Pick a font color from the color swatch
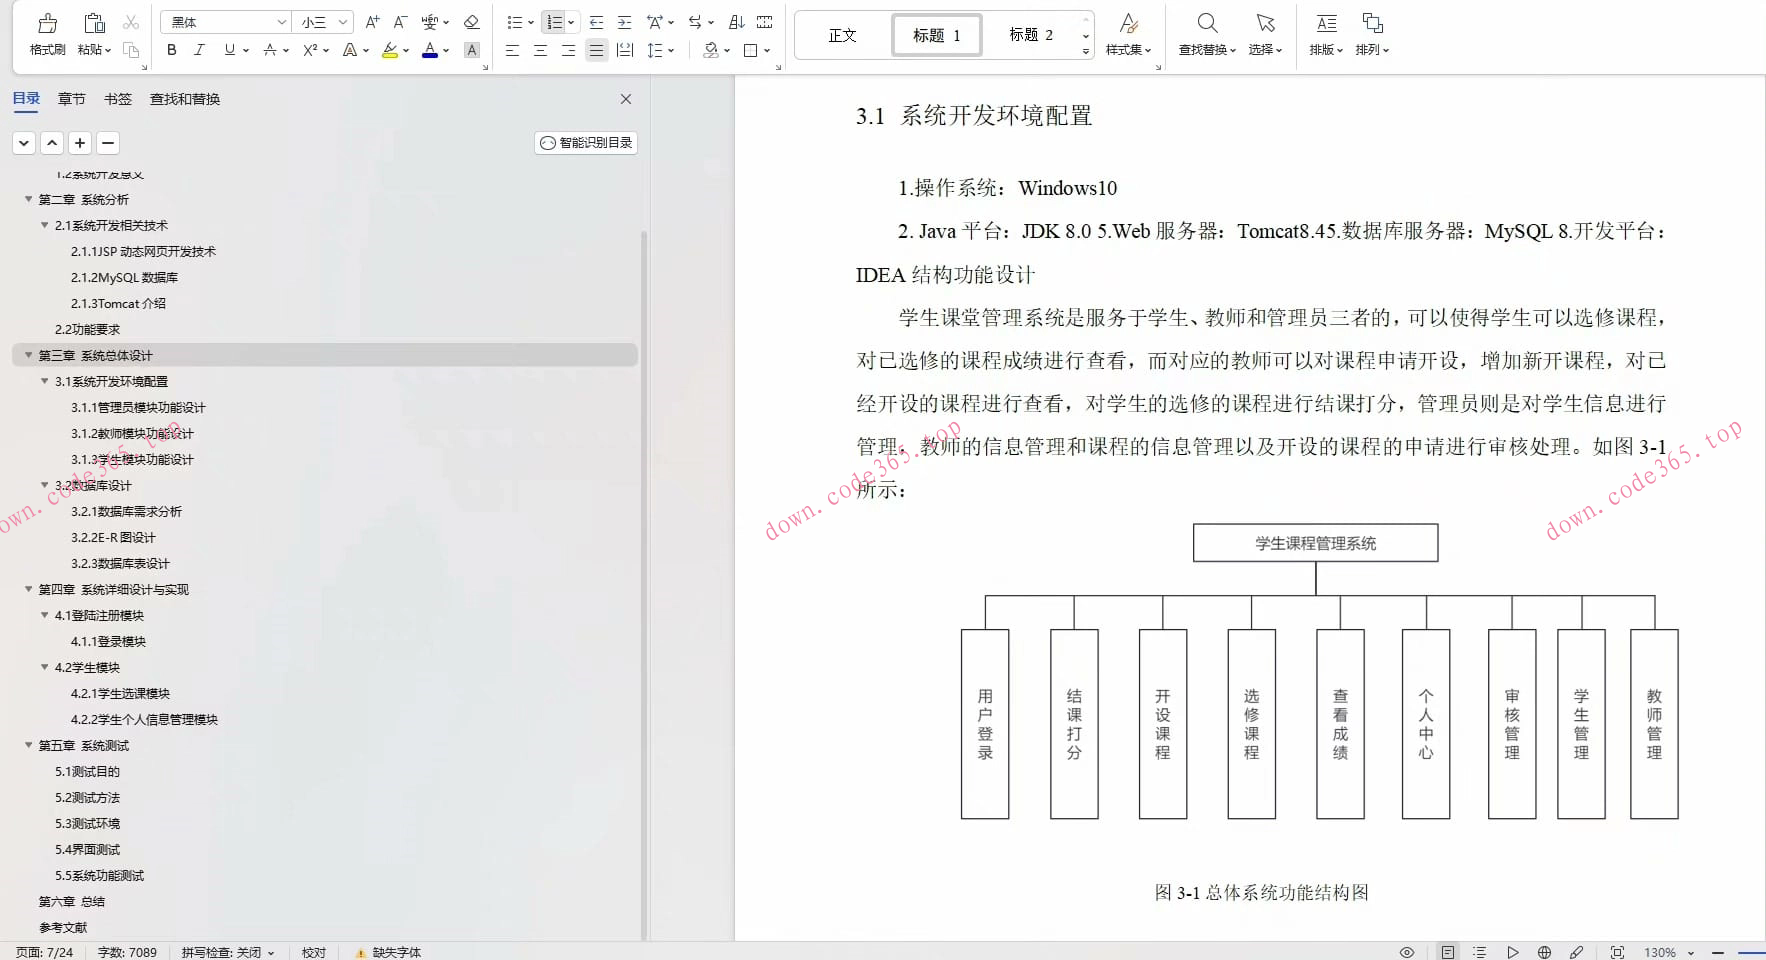 428,50
